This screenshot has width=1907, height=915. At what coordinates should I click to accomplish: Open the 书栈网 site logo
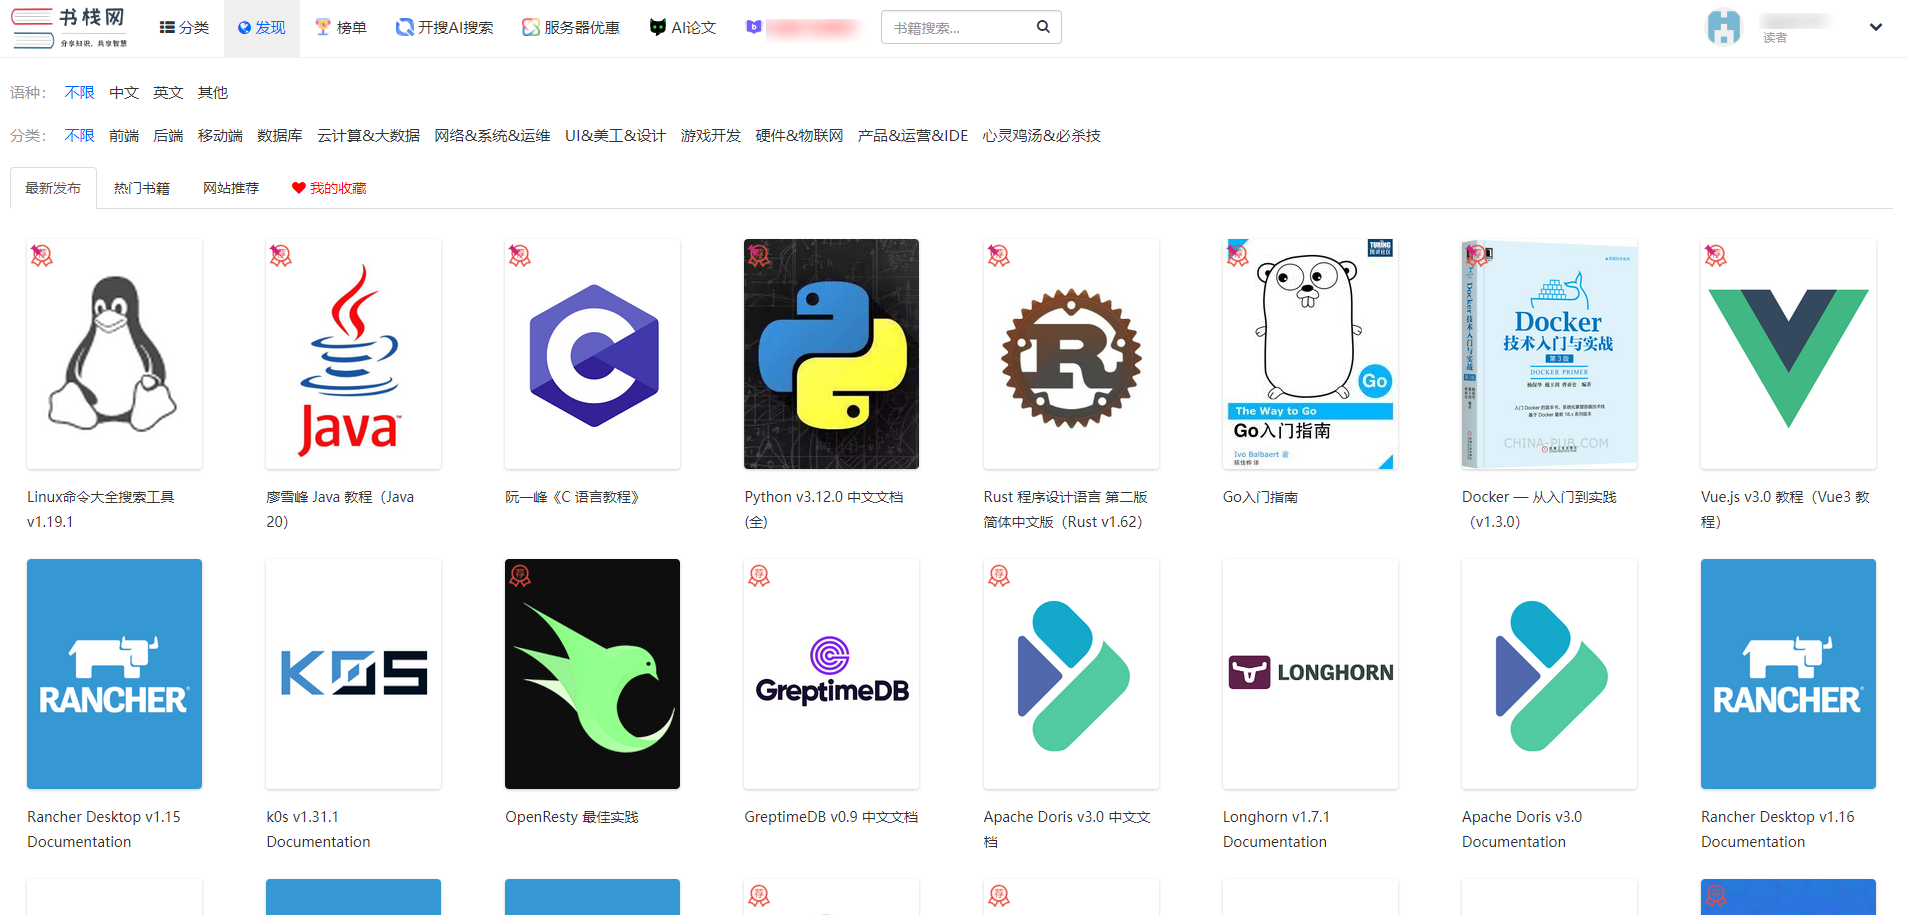coord(70,28)
